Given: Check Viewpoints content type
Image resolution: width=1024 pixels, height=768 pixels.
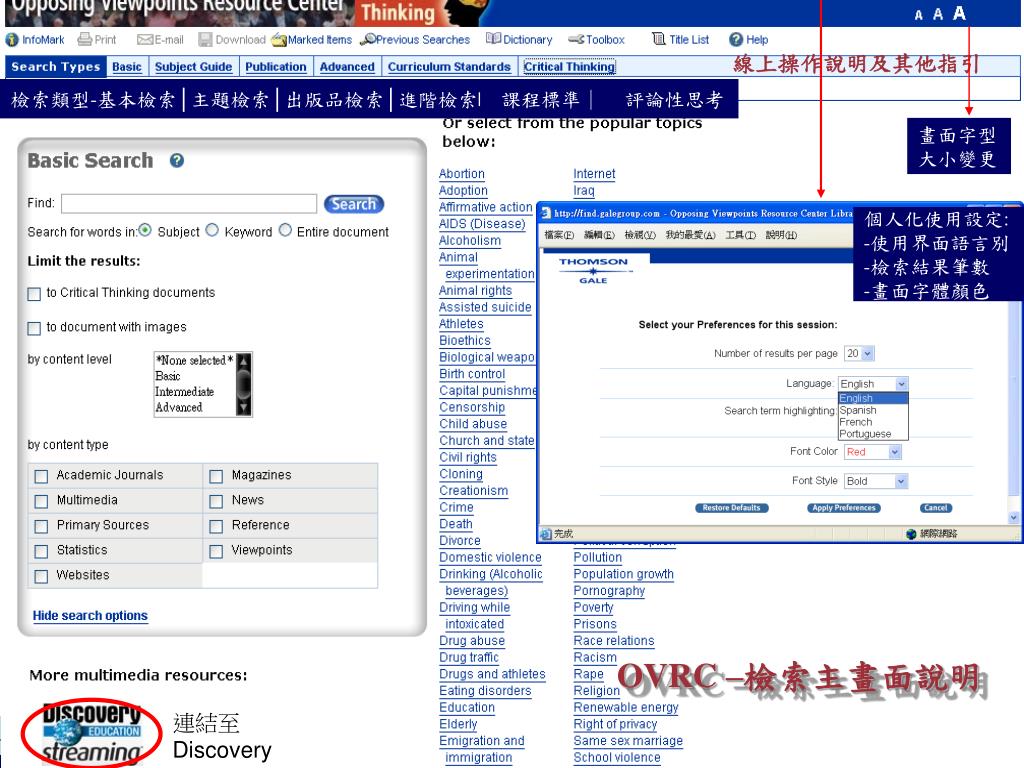Looking at the screenshot, I should 216,551.
